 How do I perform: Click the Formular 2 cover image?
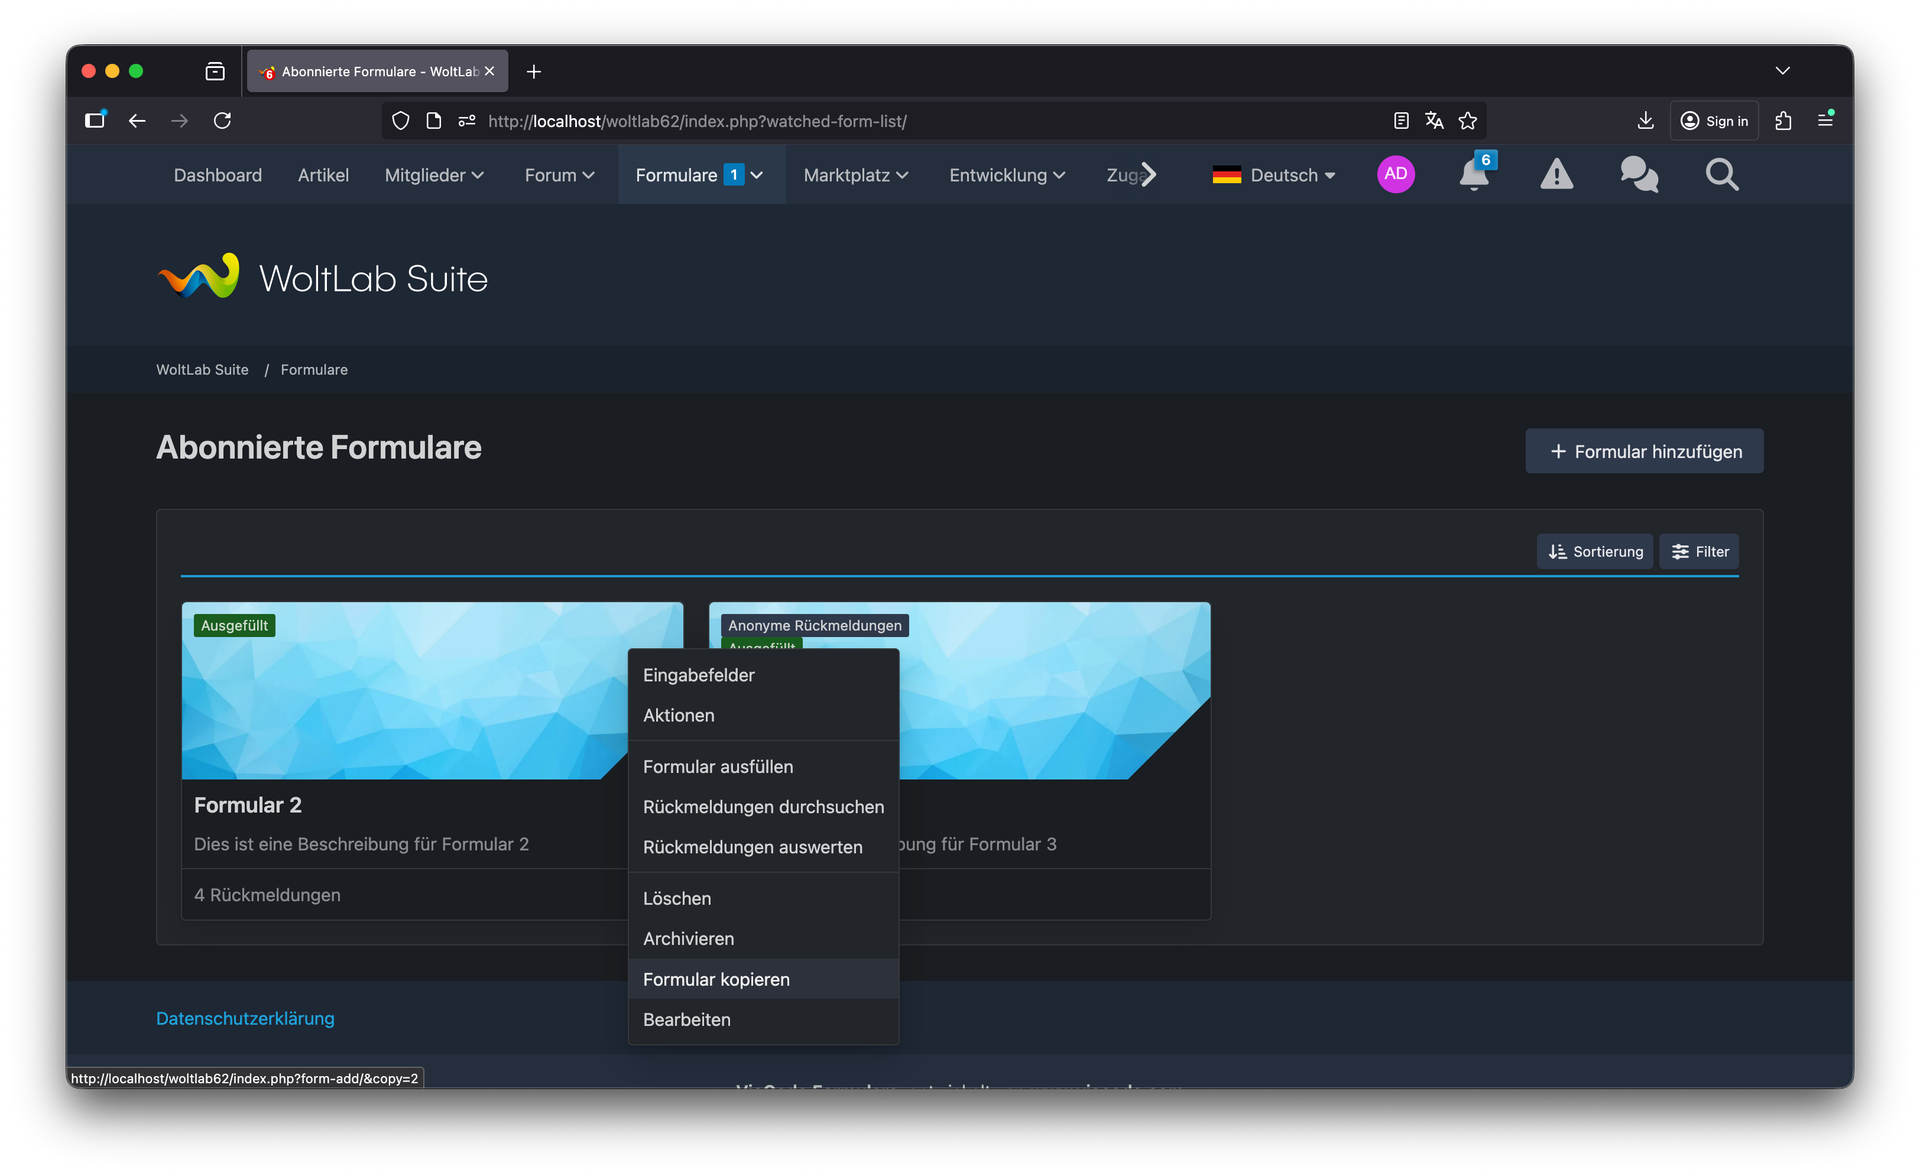coord(400,700)
